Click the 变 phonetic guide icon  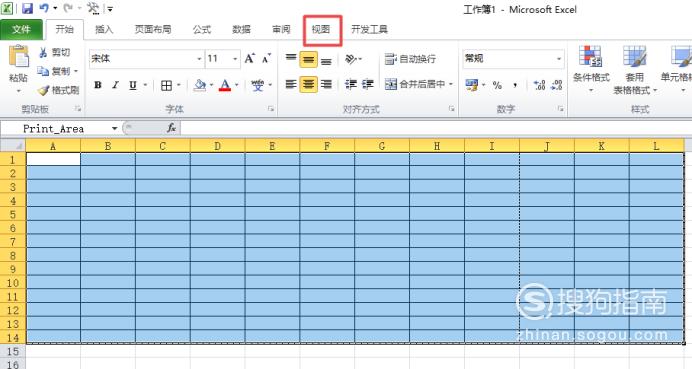coord(257,85)
